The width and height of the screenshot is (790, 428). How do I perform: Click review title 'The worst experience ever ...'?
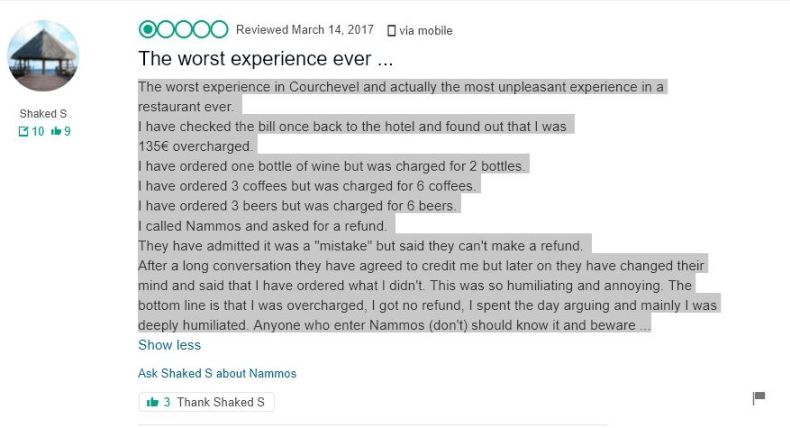tap(265, 59)
